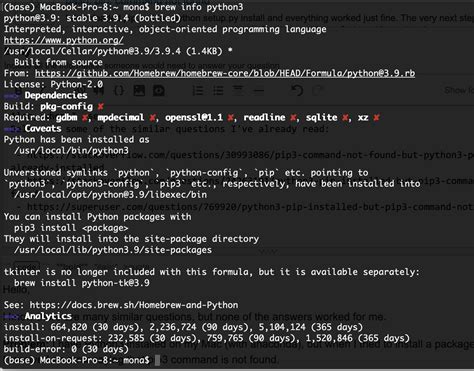Select the numbered list toolbar icon
Viewport: 474px width, 371px height.
click(x=198, y=90)
